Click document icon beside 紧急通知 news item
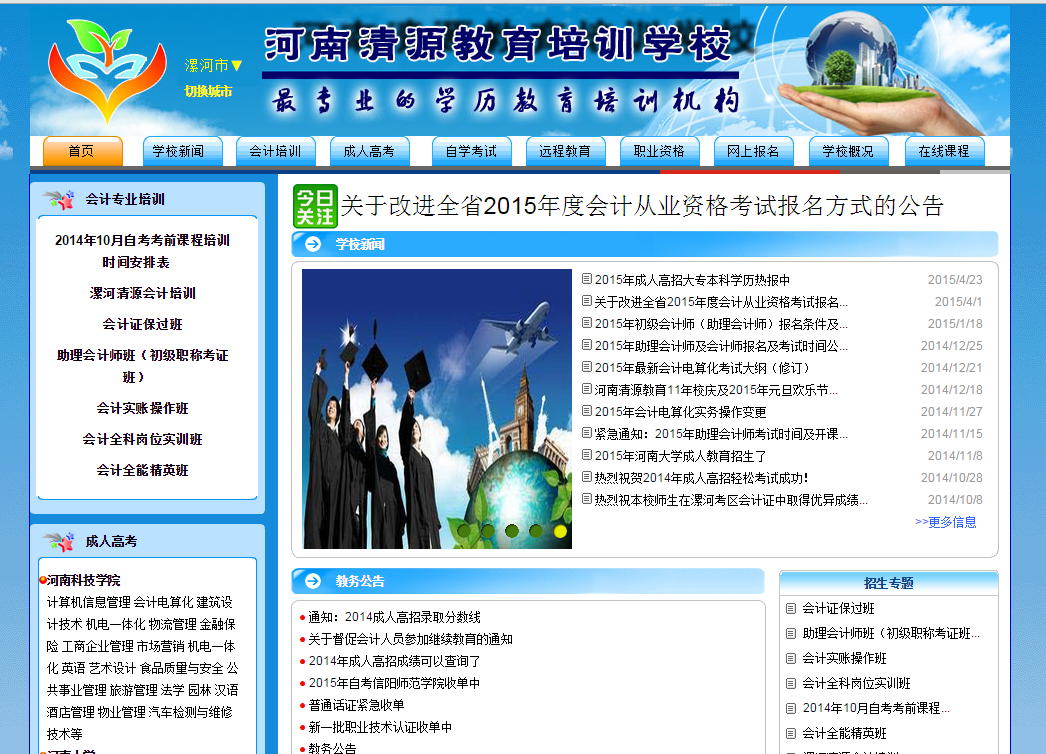1046x754 pixels. [x=586, y=432]
